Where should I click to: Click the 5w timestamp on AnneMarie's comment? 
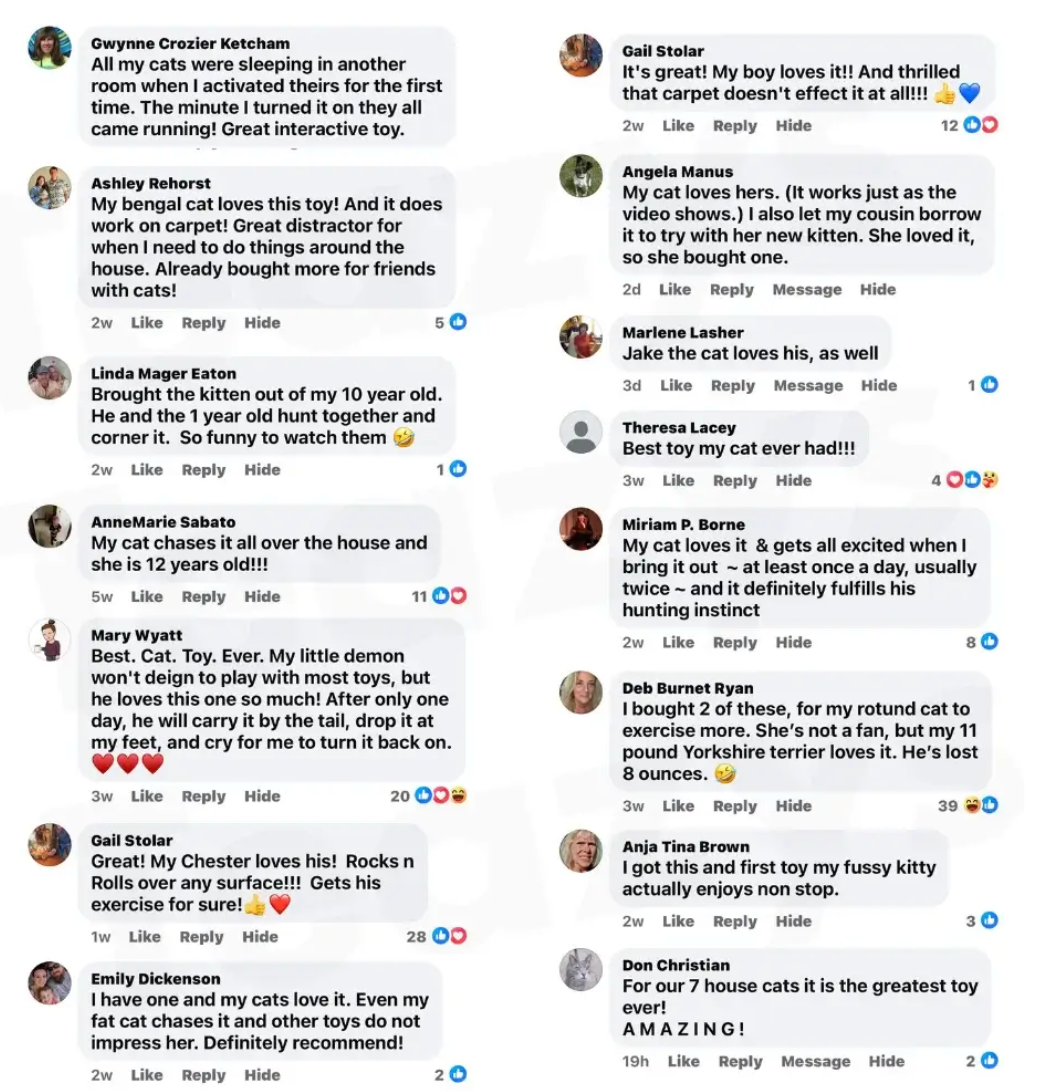pyautogui.click(x=102, y=597)
